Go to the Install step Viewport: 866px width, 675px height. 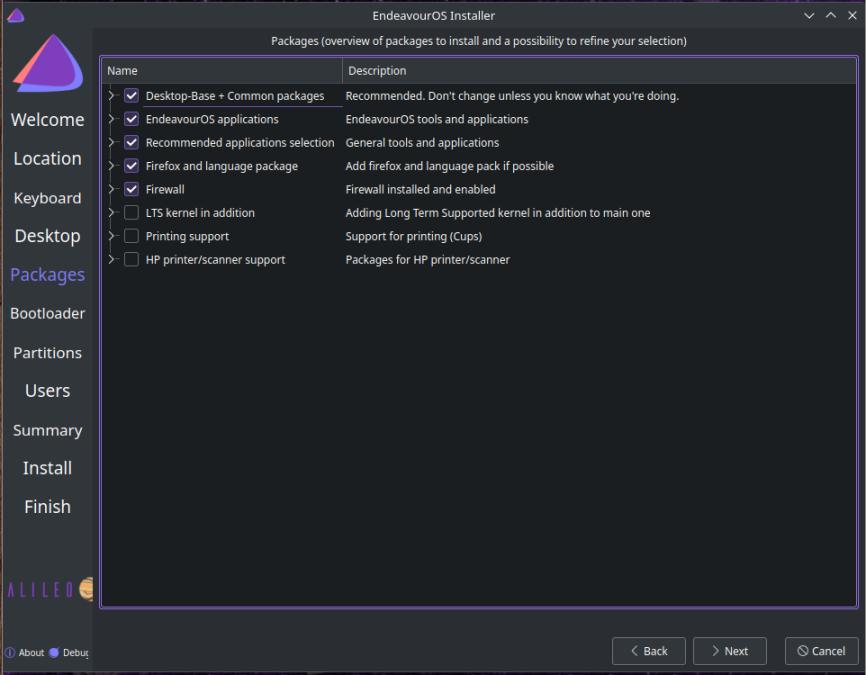(47, 468)
